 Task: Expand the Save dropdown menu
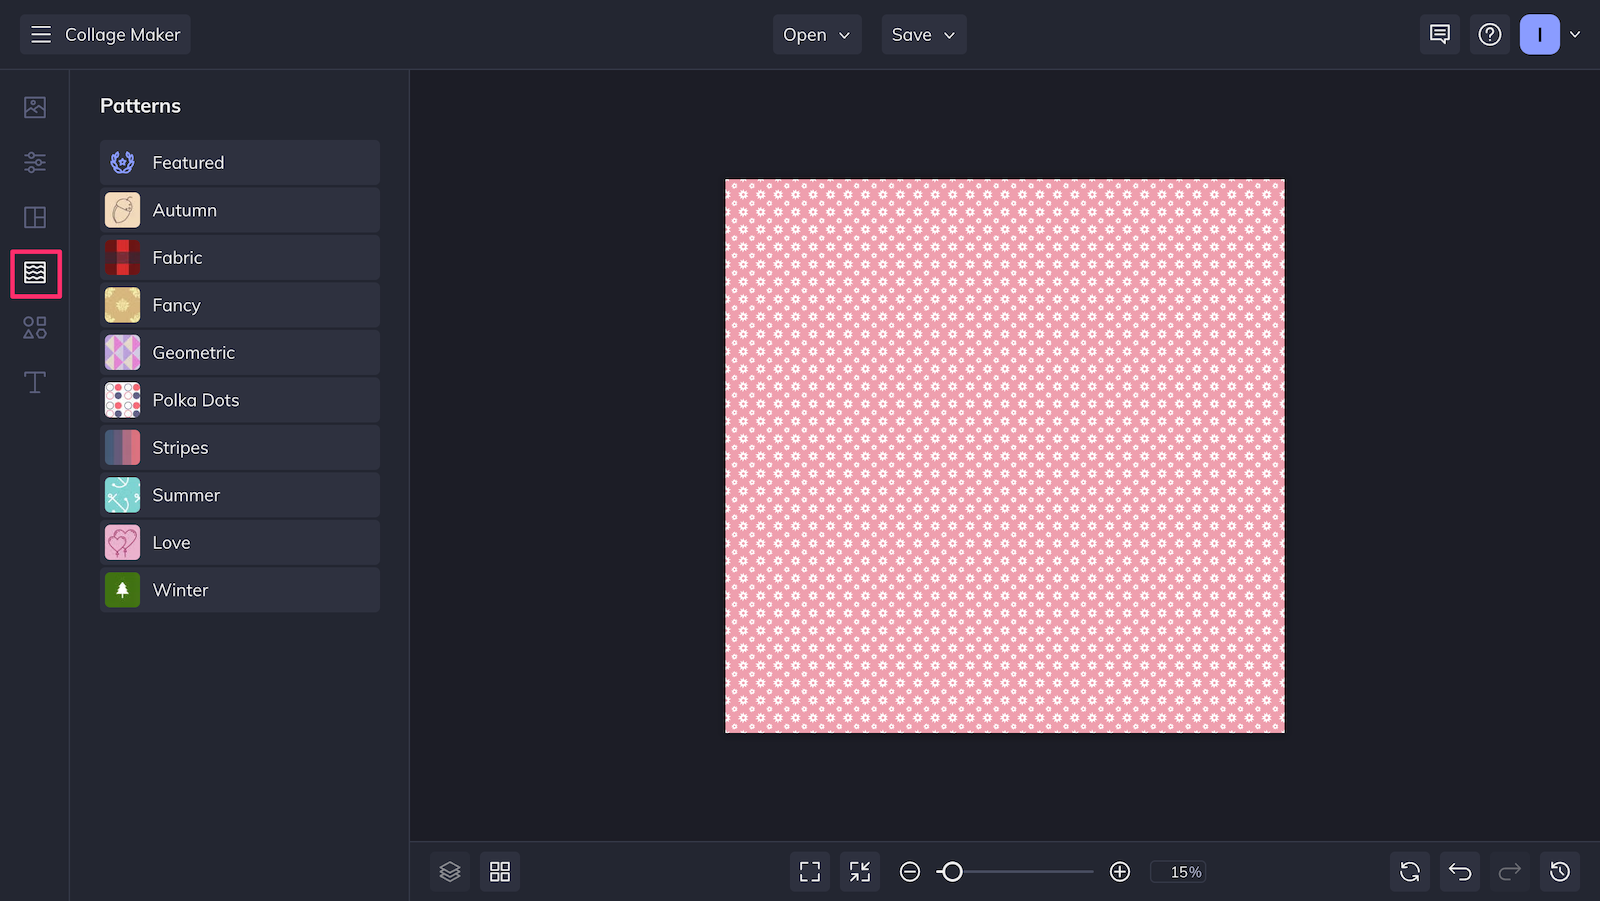tap(924, 35)
